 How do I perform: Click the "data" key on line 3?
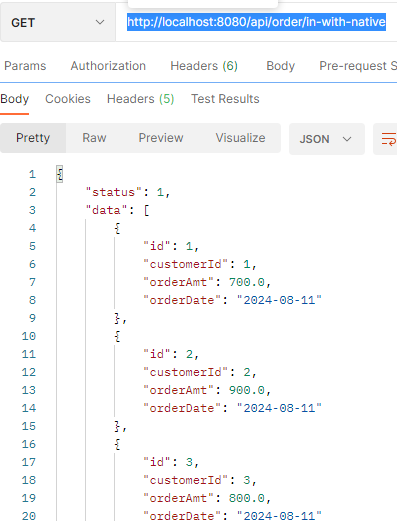[x=107, y=210]
